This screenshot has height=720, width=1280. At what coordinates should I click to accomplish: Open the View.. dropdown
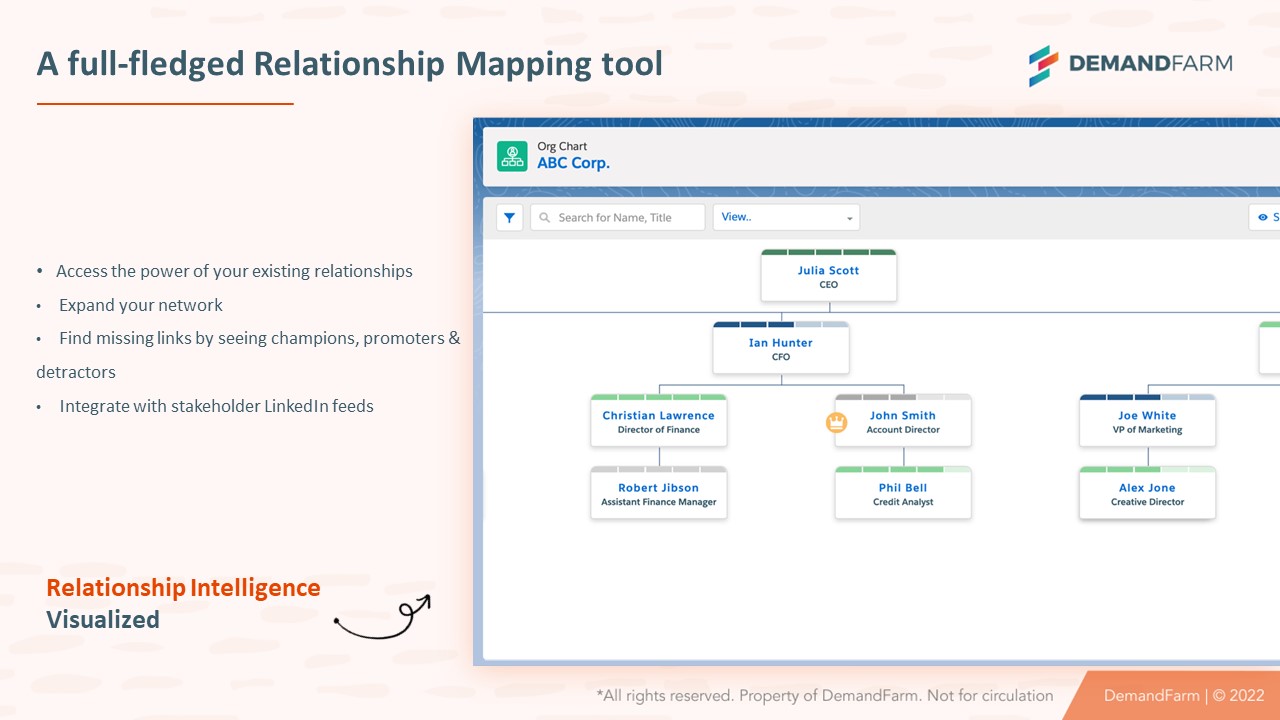(786, 217)
